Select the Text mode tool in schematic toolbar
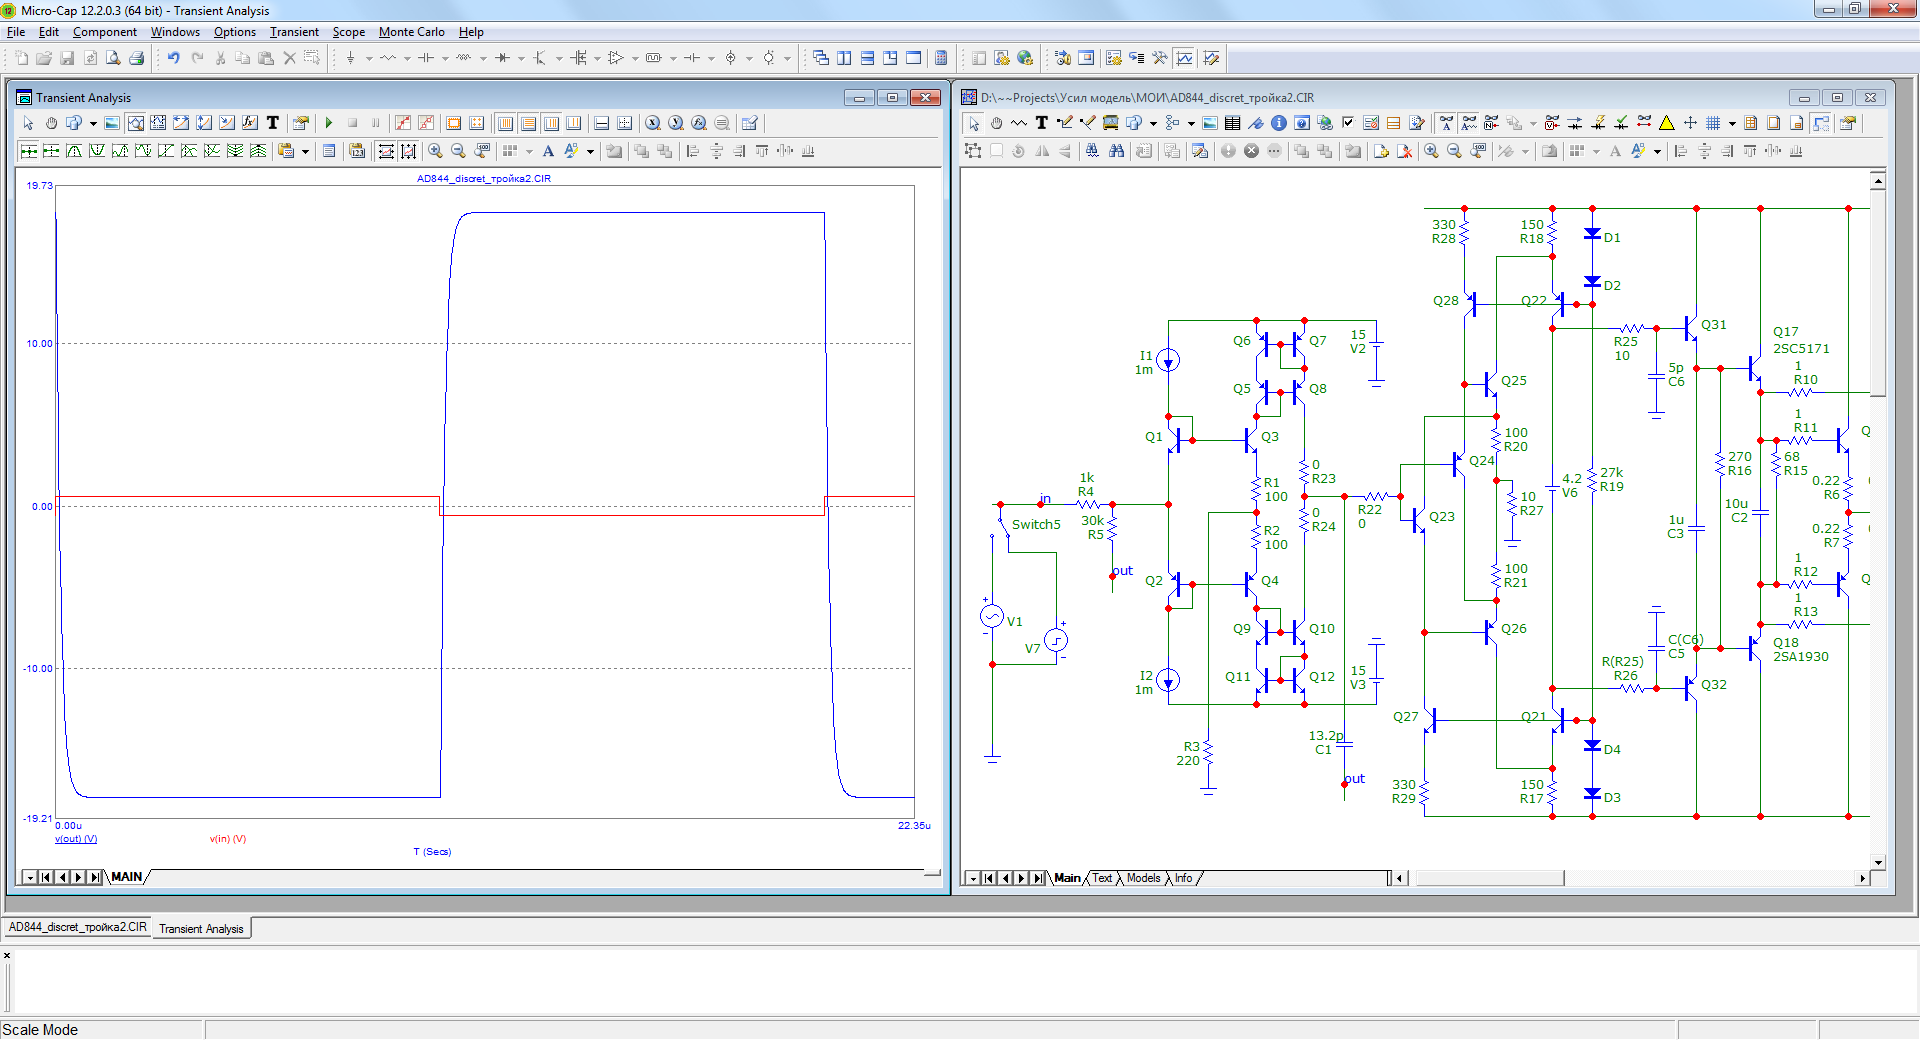This screenshot has height=1040, width=1920. (x=1041, y=123)
